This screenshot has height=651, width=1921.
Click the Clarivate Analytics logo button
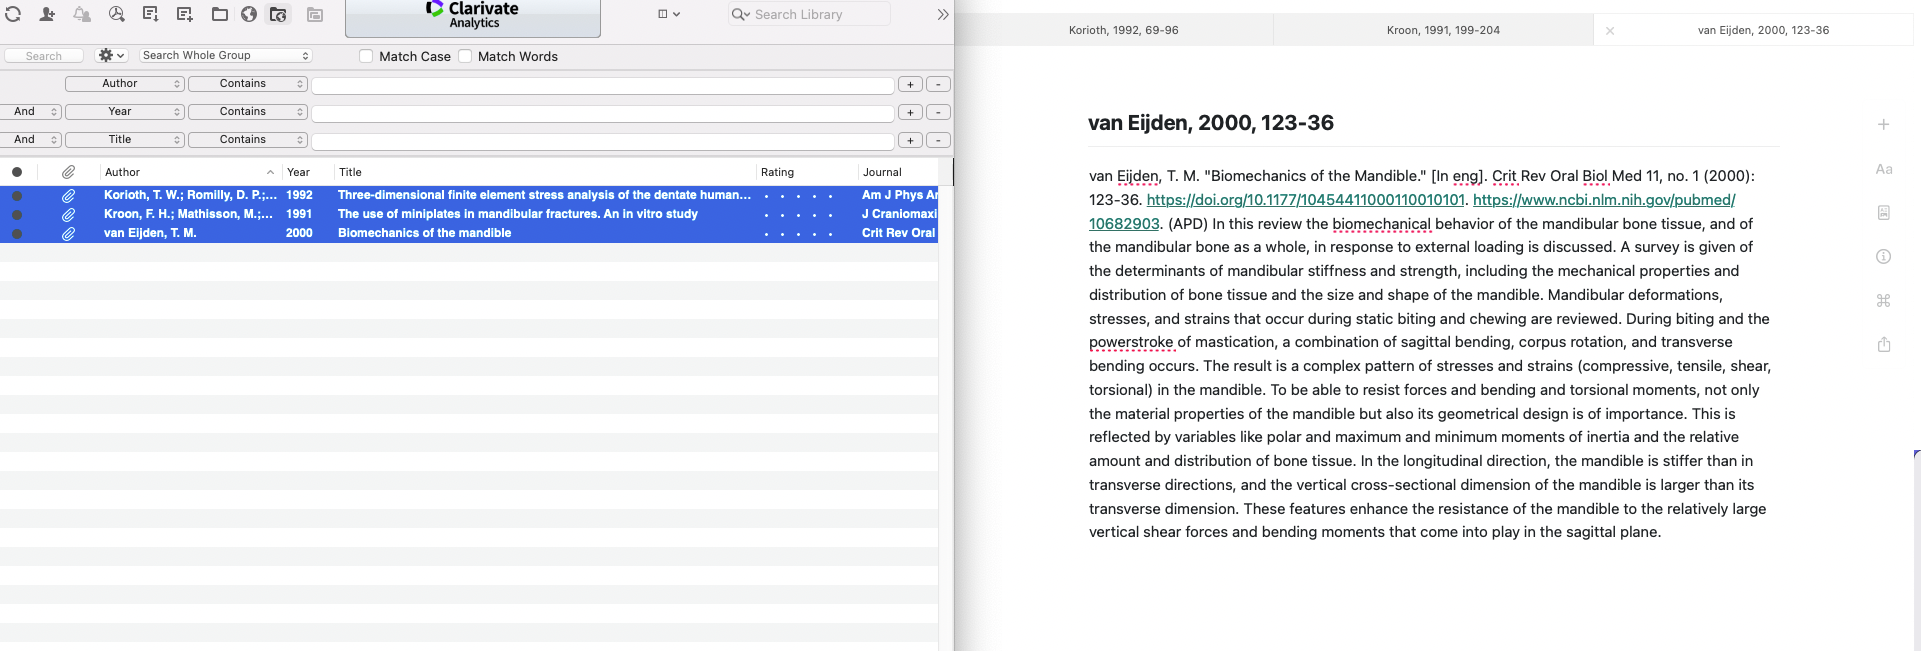point(473,17)
